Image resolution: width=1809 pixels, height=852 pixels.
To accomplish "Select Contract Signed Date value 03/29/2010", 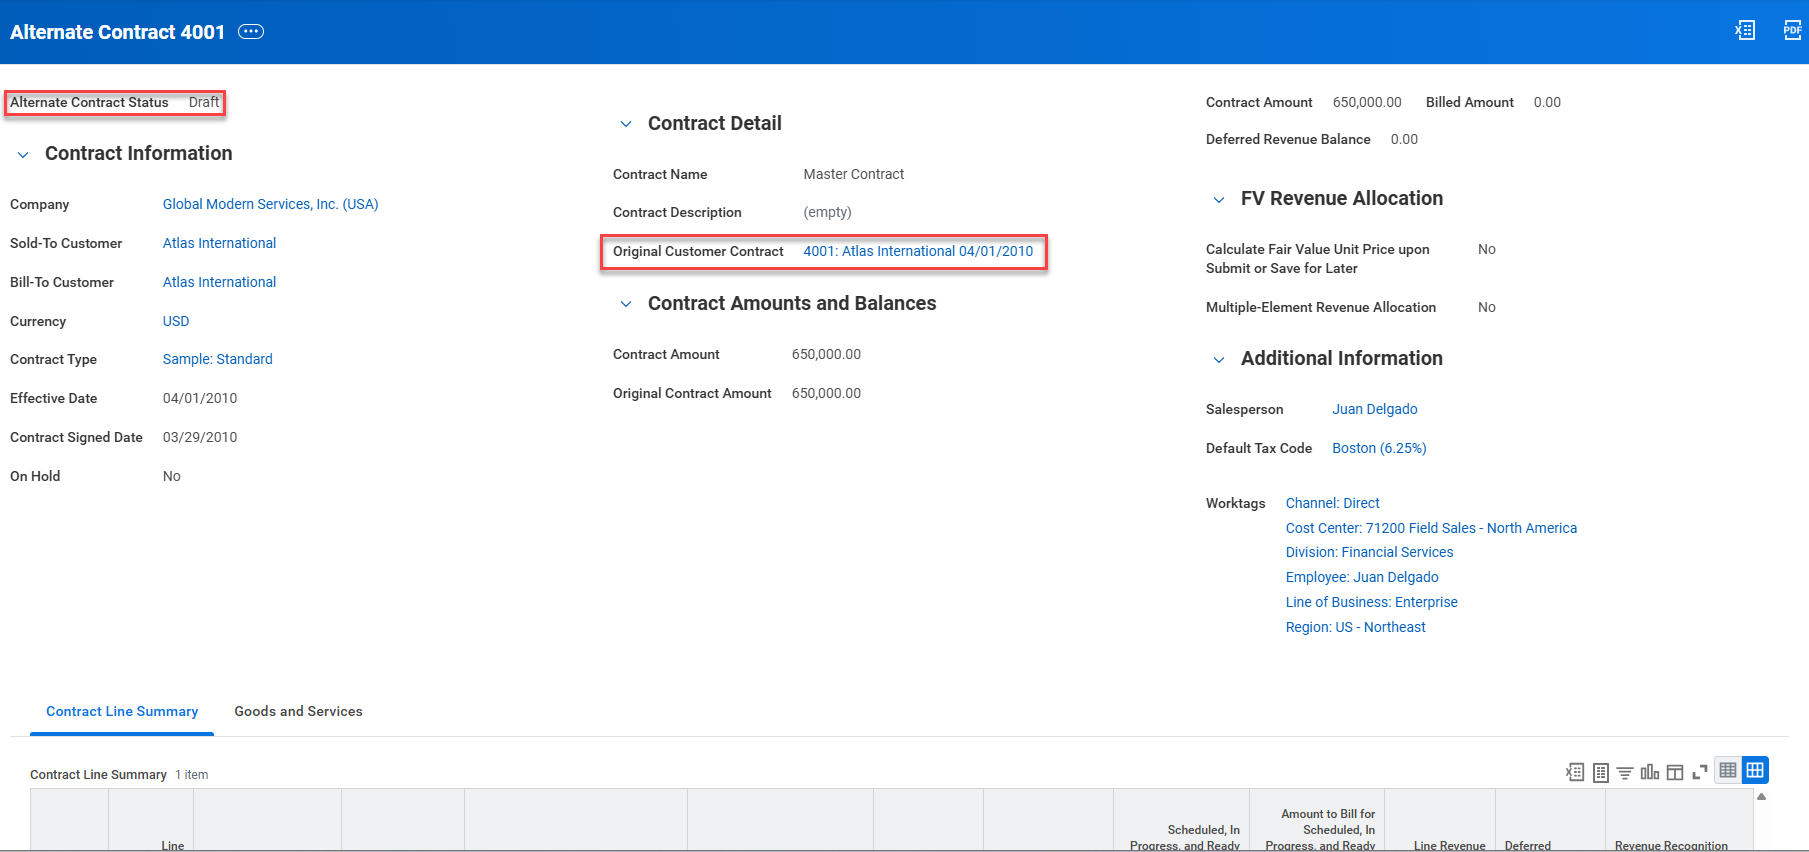I will 200,437.
